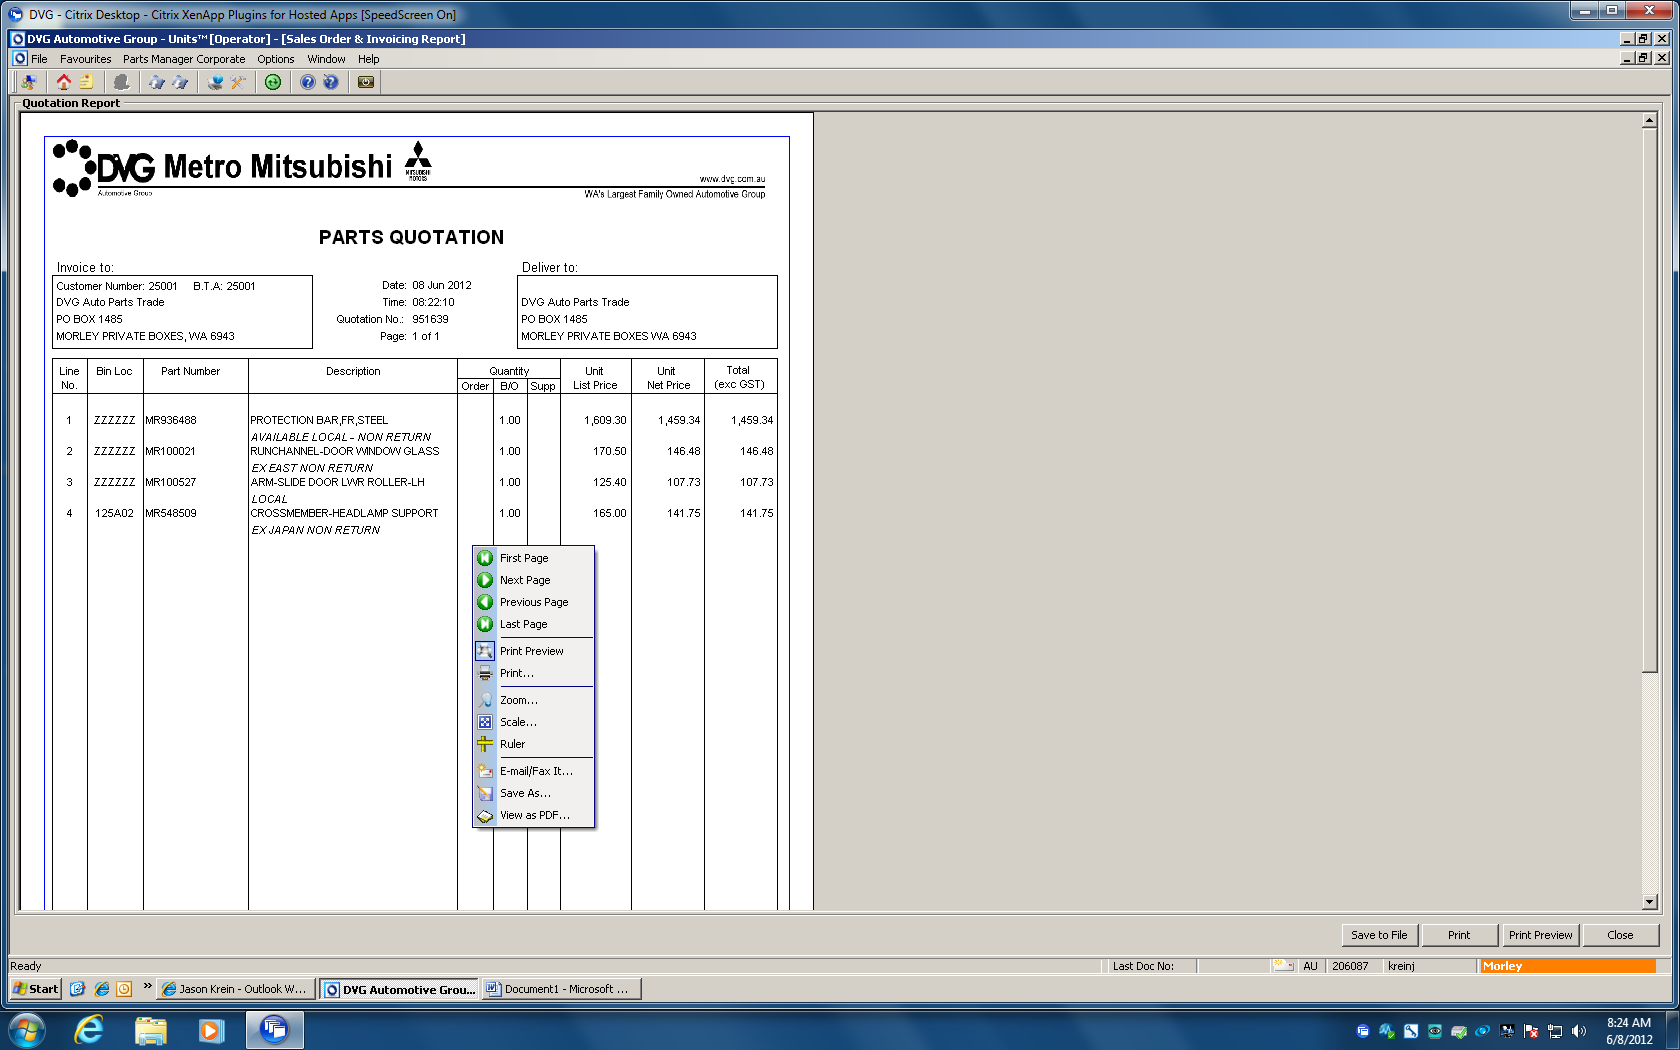This screenshot has height=1050, width=1680.
Task: Open the Options menu
Action: point(276,59)
